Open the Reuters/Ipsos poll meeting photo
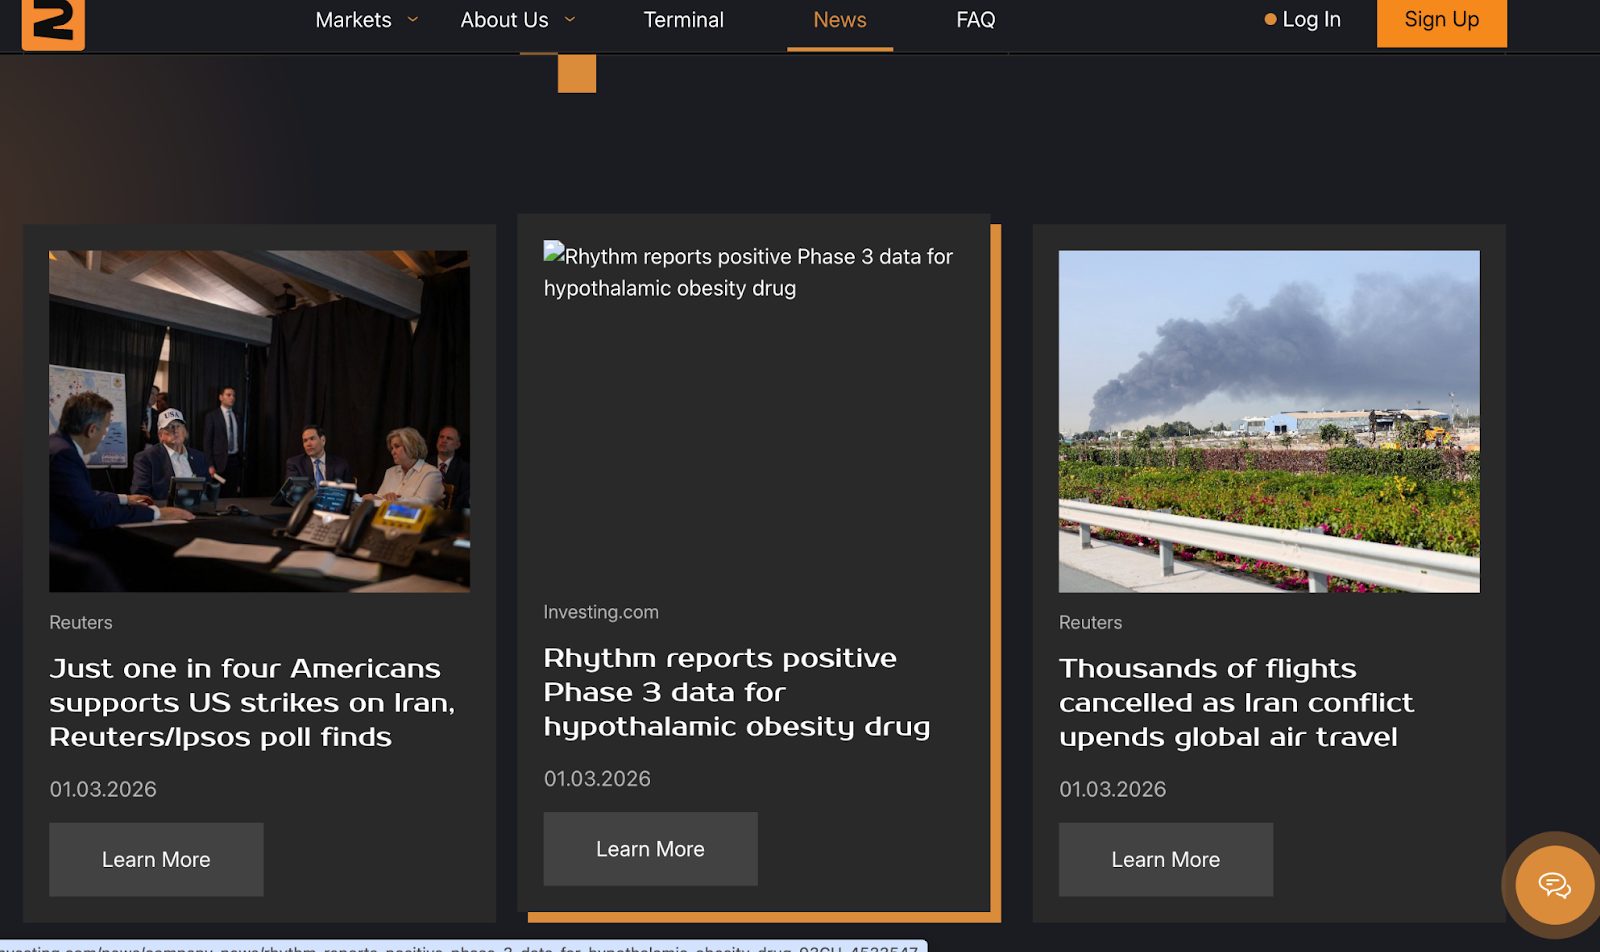Image resolution: width=1600 pixels, height=952 pixels. click(259, 421)
